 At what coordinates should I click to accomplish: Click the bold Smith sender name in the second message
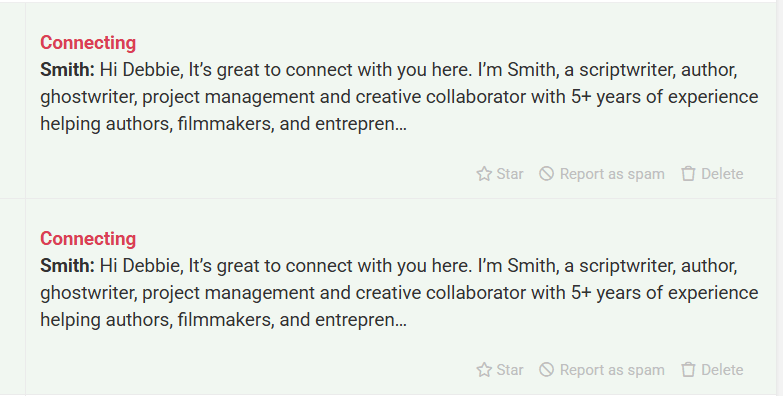(x=67, y=265)
